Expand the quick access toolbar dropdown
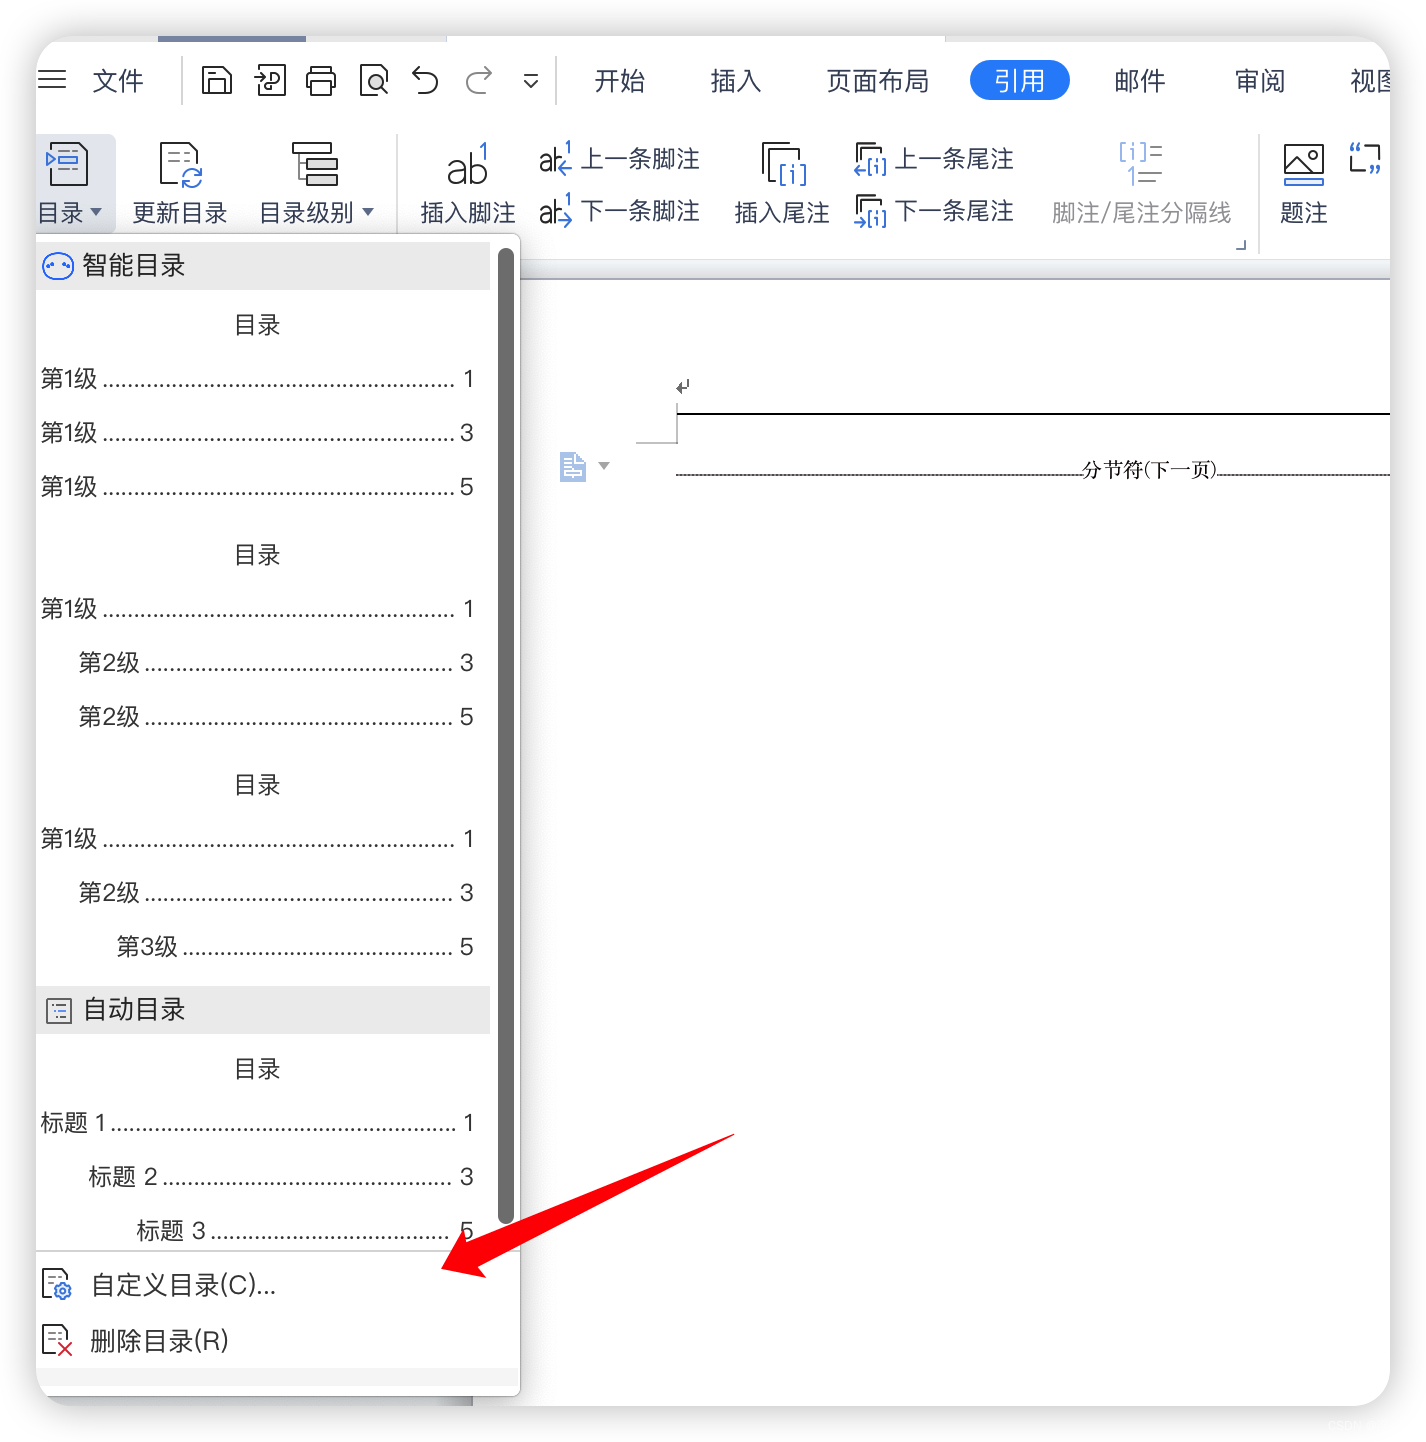 click(531, 81)
